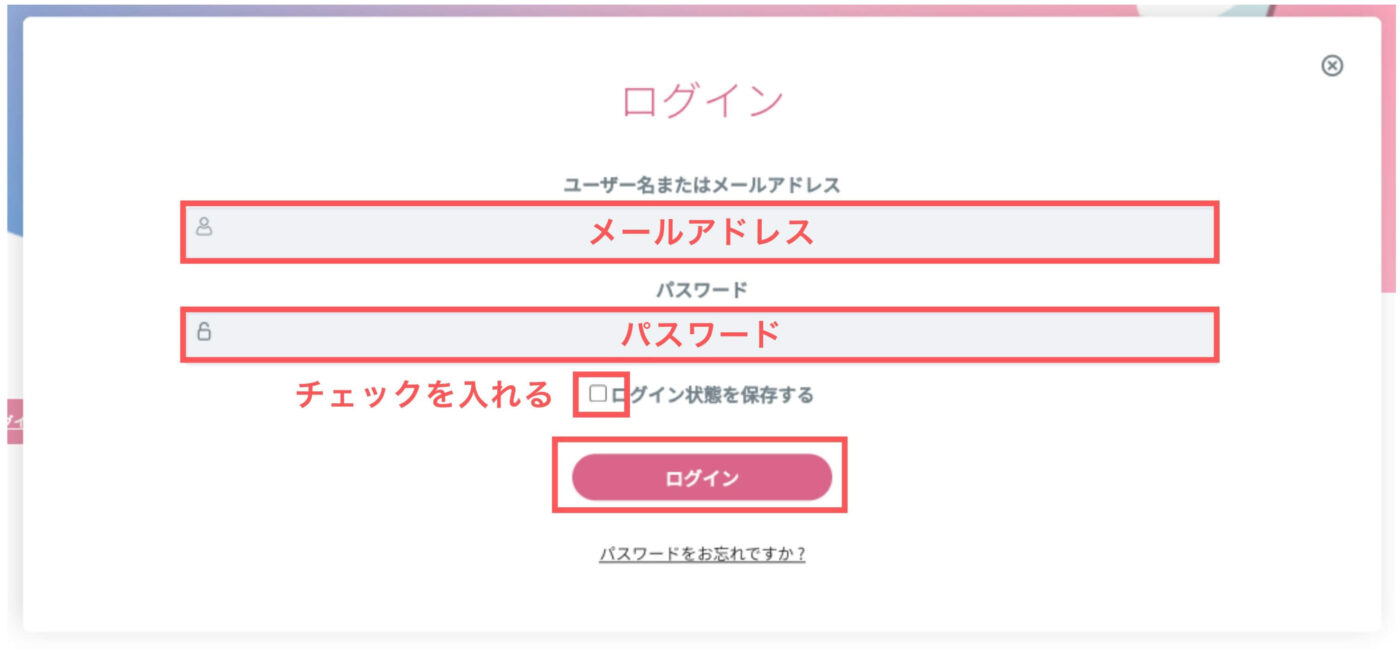Close the login dialog with the X icon
This screenshot has width=1400, height=654.
pos(1332,65)
